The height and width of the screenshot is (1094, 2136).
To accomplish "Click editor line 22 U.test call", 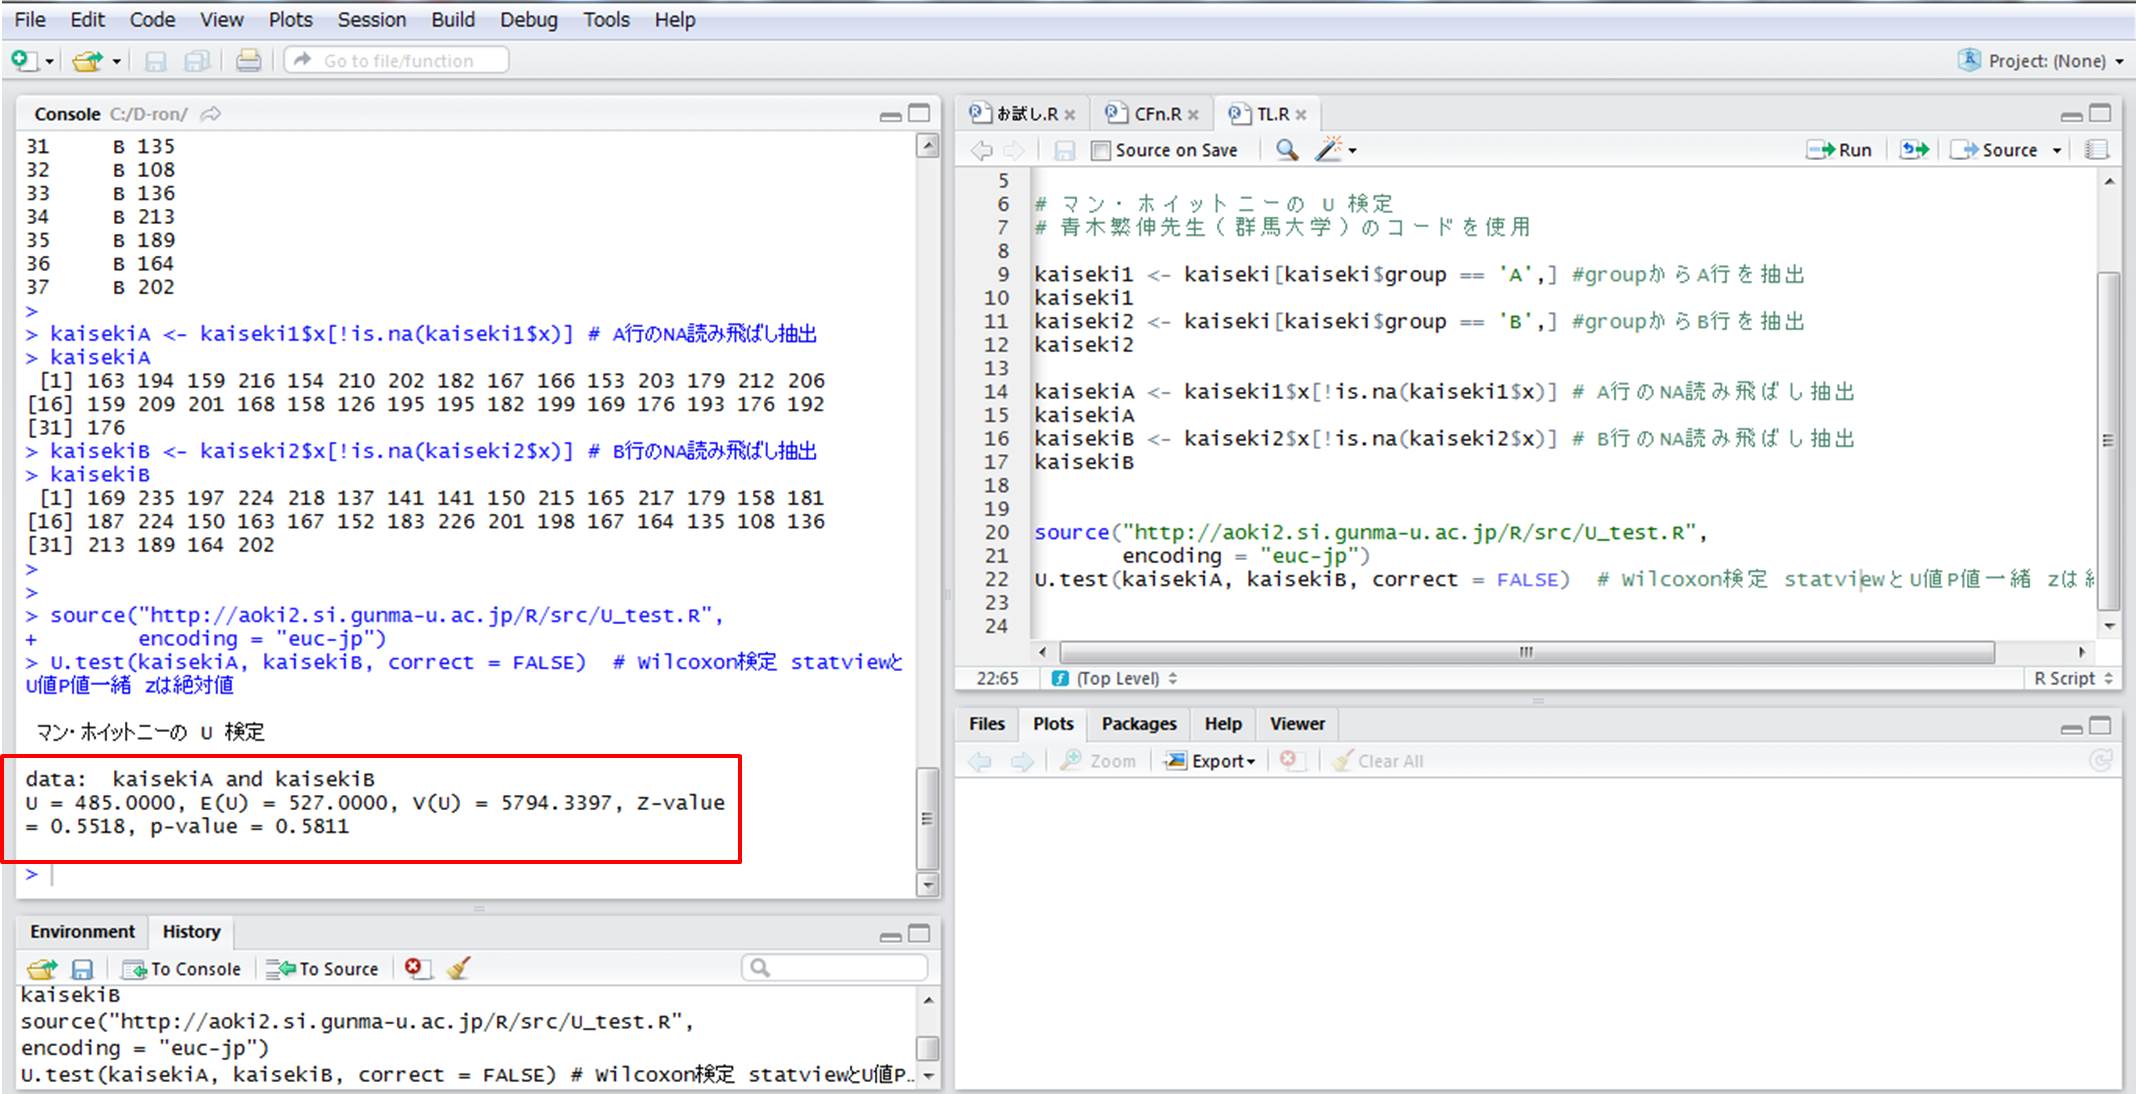I will point(1302,579).
